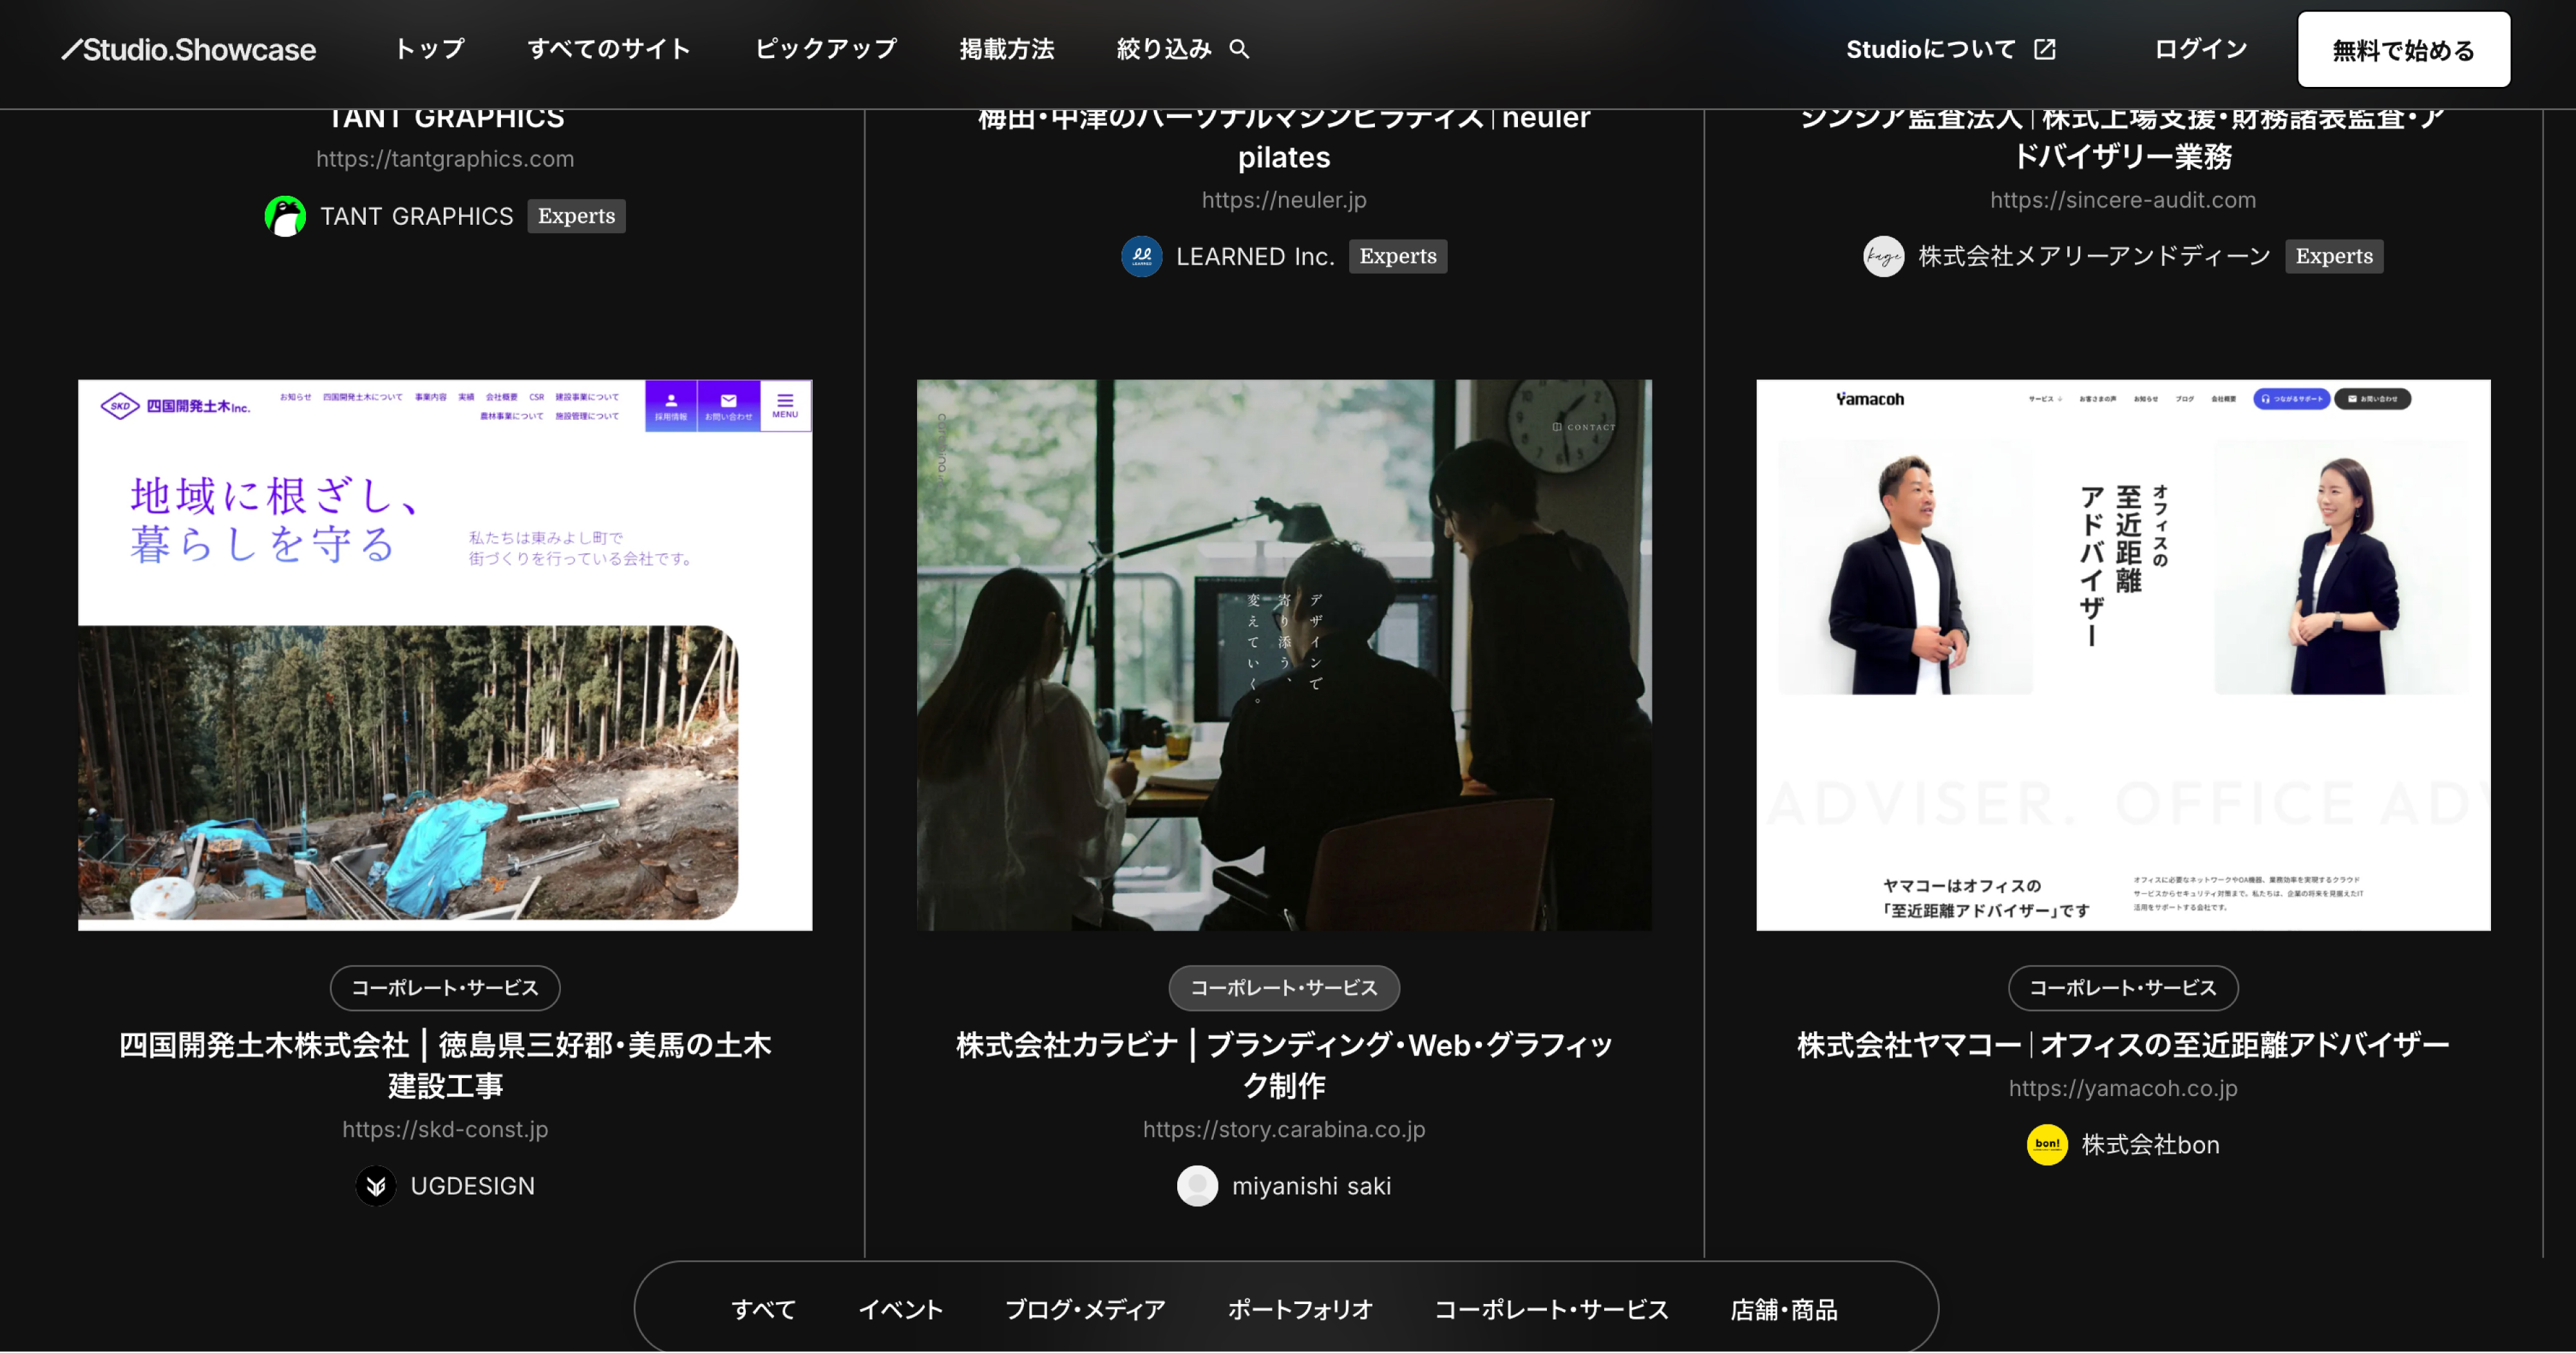Click UGDESIGN black avatar icon
Image resolution: width=2576 pixels, height=1353 pixels.
376,1186
